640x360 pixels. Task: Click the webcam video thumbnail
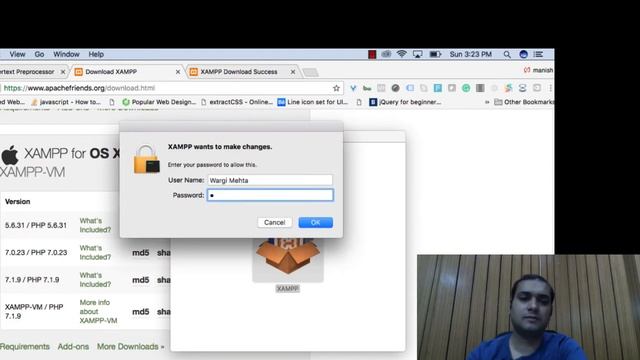(x=528, y=307)
